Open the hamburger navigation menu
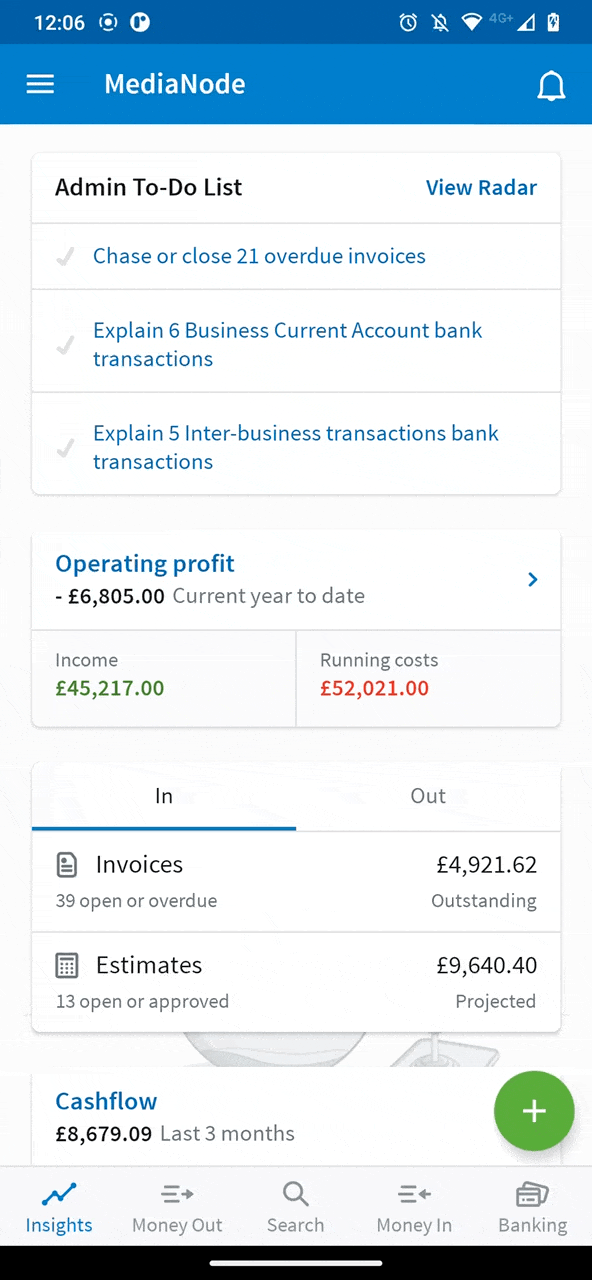Image resolution: width=592 pixels, height=1280 pixels. [40, 84]
